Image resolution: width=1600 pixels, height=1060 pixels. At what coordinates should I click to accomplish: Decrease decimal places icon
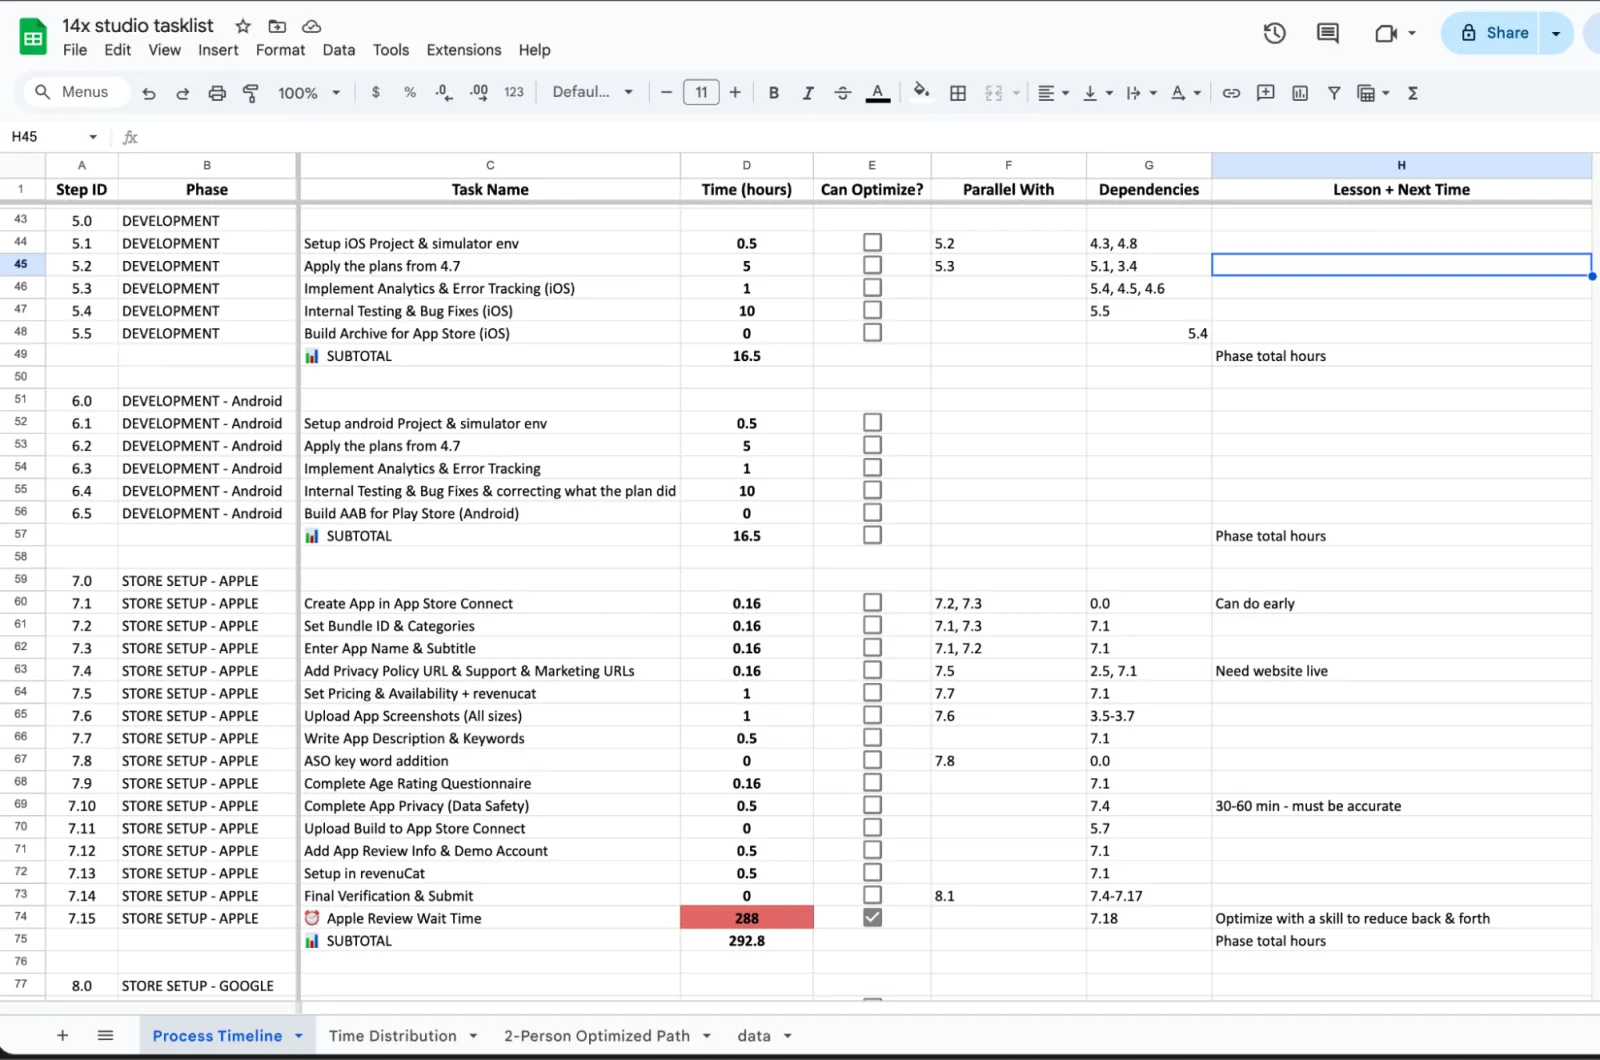(444, 92)
